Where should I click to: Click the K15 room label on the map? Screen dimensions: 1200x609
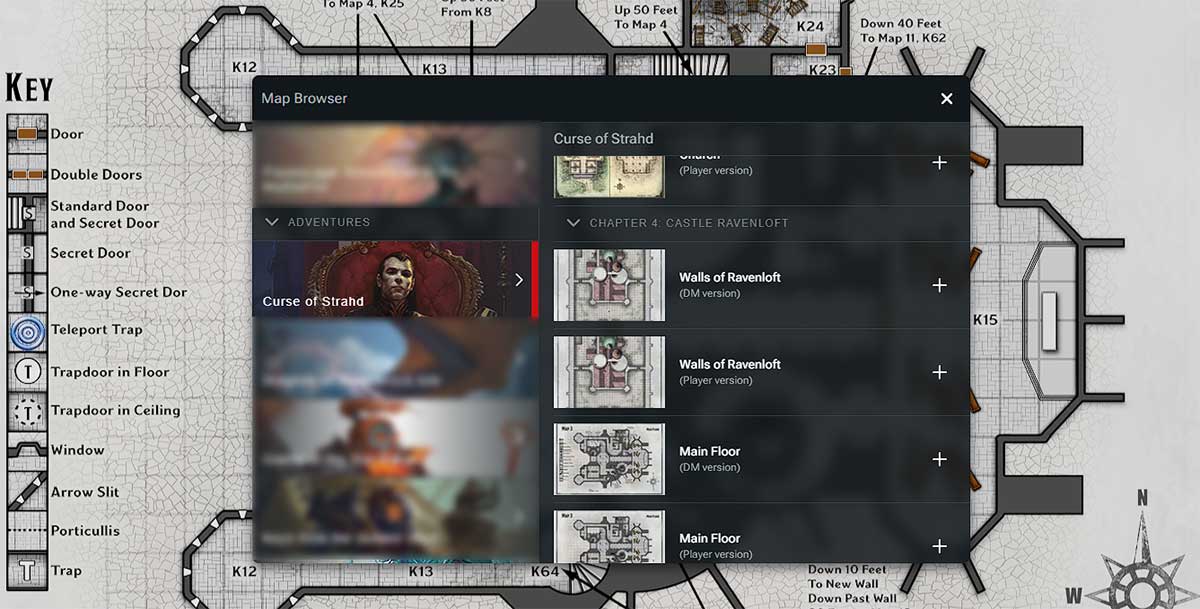point(985,320)
